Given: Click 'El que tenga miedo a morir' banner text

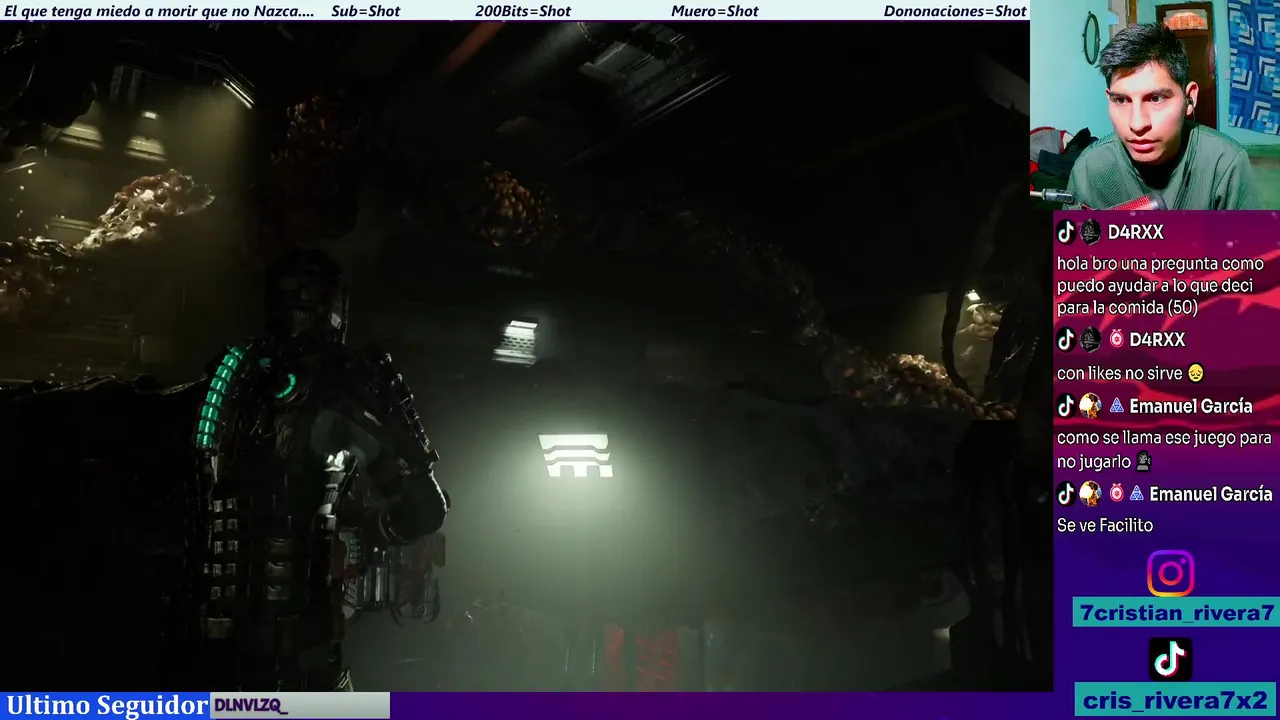Looking at the screenshot, I should point(159,11).
